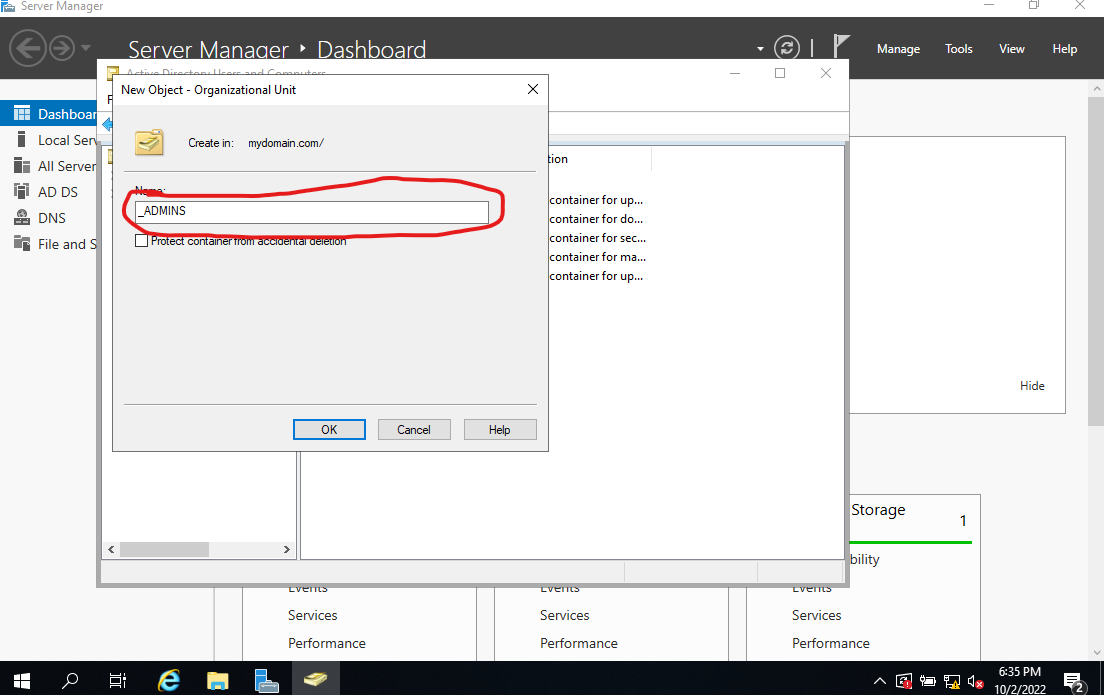
Task: Open Windows Start menu
Action: (22, 680)
